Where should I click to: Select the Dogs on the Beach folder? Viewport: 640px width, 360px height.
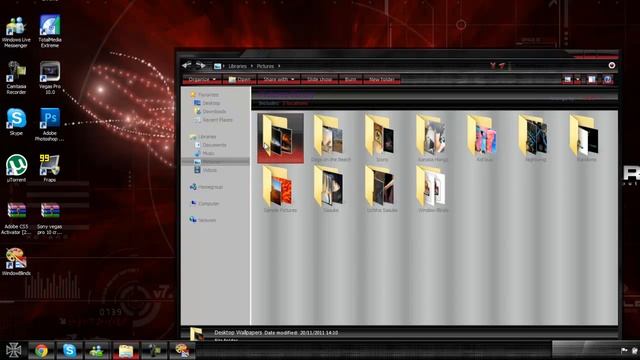pyautogui.click(x=331, y=138)
